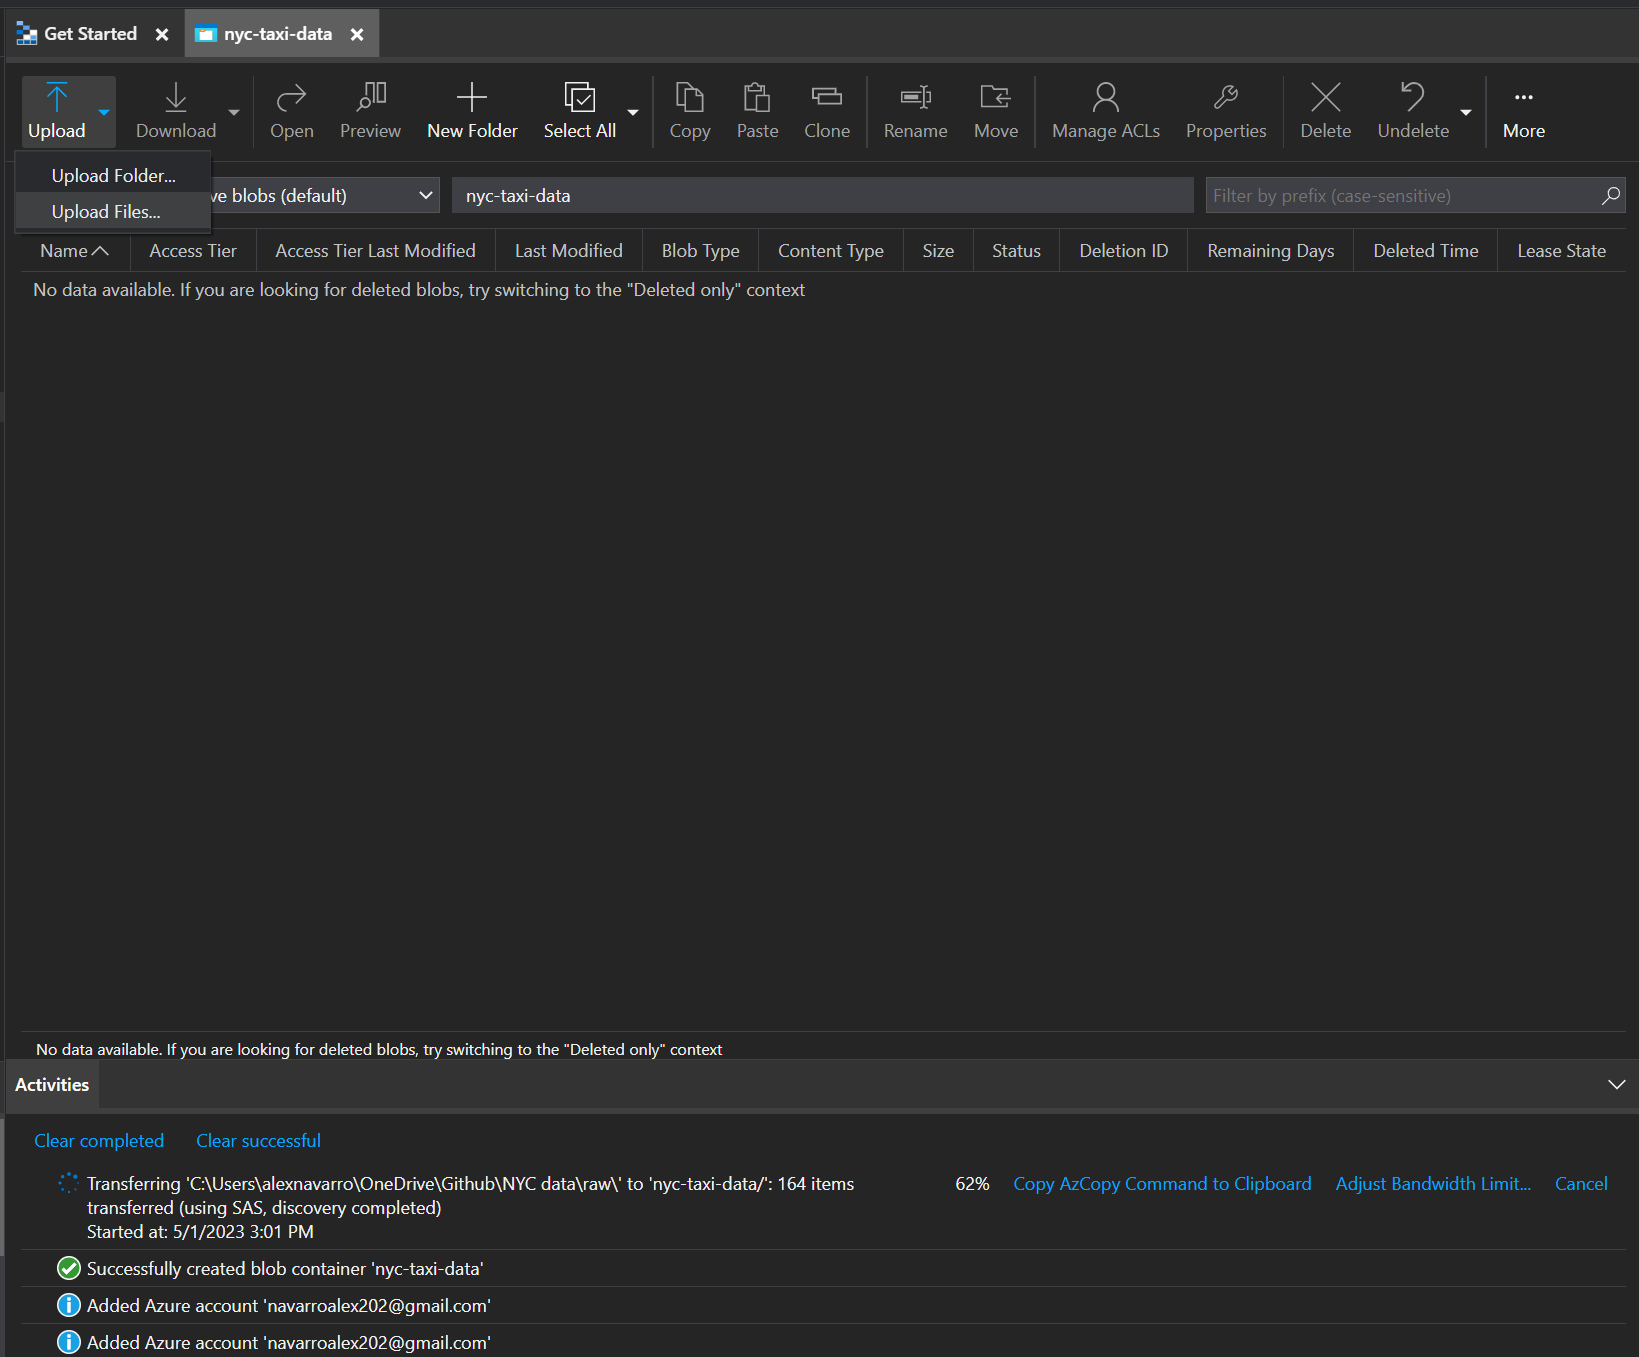Click the nyc-taxi-data path field

click(823, 196)
